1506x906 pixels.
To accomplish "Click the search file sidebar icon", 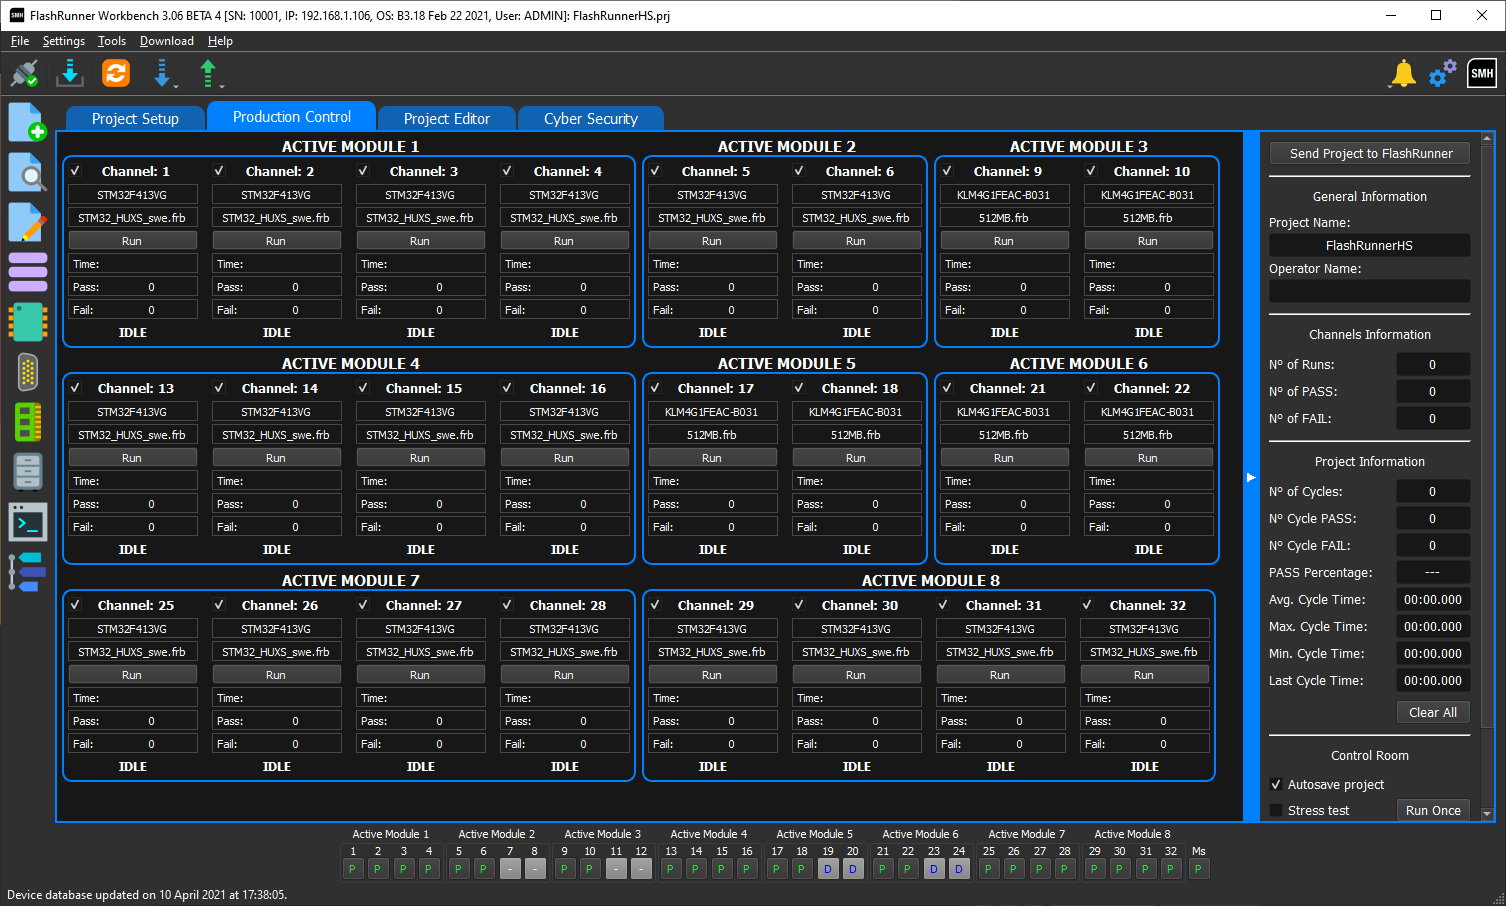I will [27, 172].
